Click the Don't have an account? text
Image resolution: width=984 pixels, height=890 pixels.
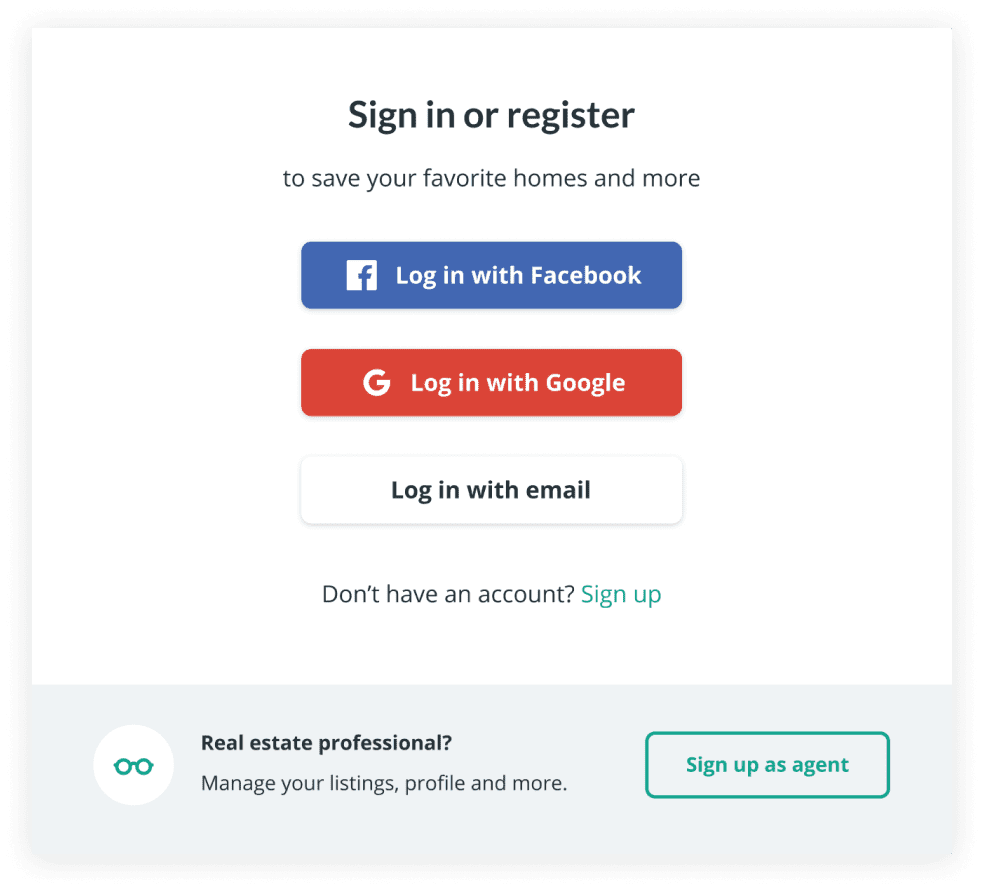448,594
